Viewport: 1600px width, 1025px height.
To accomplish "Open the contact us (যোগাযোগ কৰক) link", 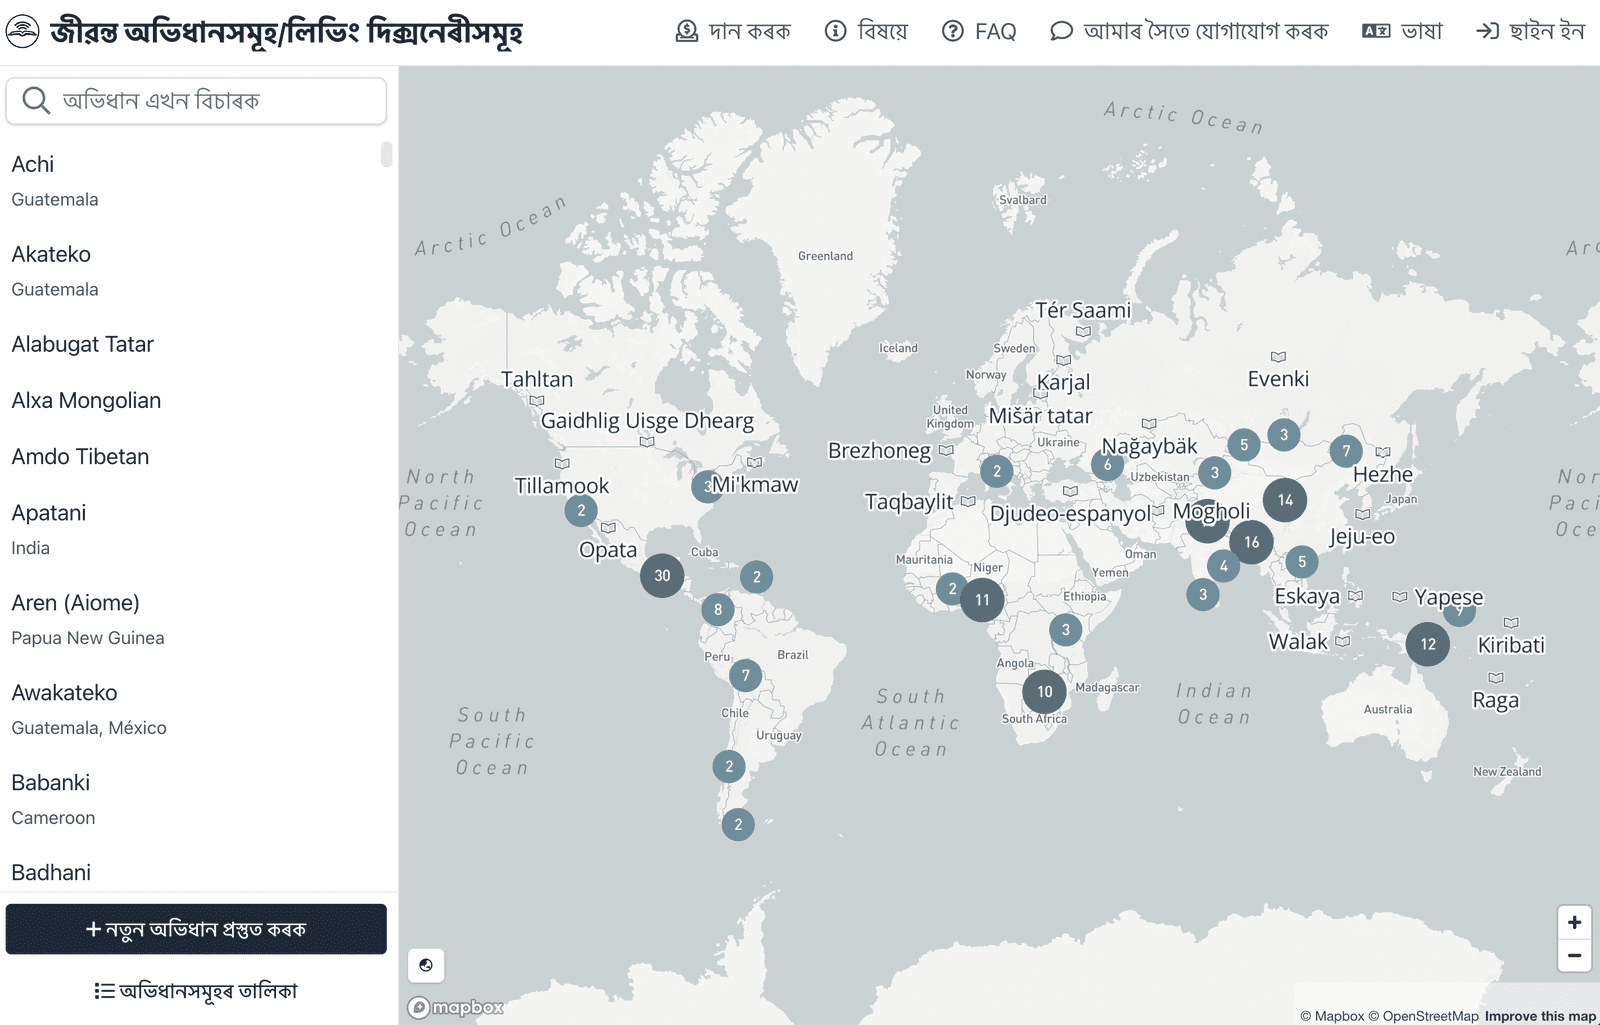I will point(1189,32).
